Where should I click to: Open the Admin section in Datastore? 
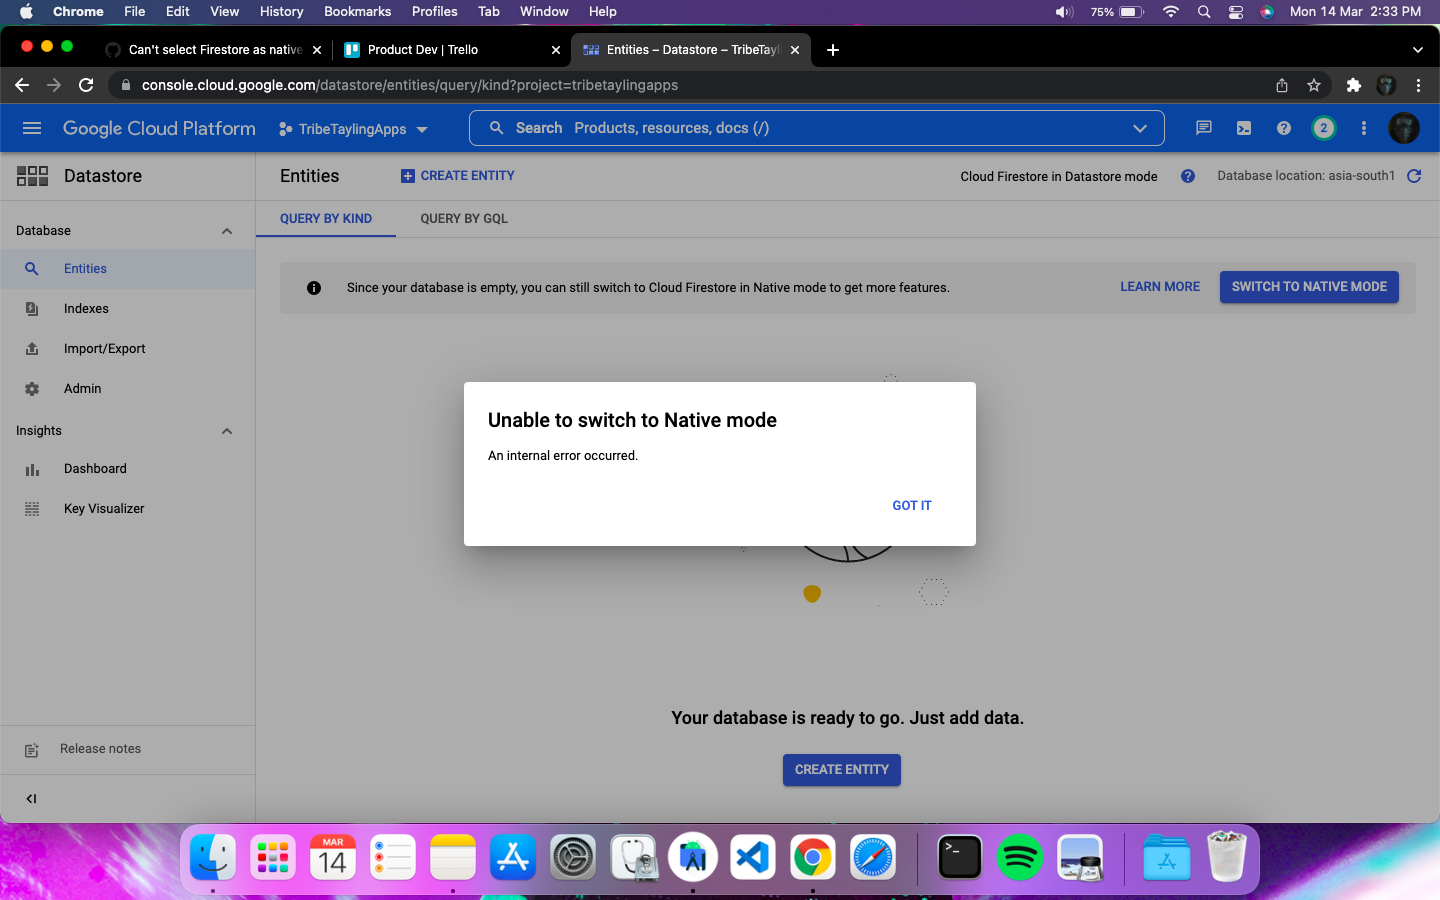[82, 388]
